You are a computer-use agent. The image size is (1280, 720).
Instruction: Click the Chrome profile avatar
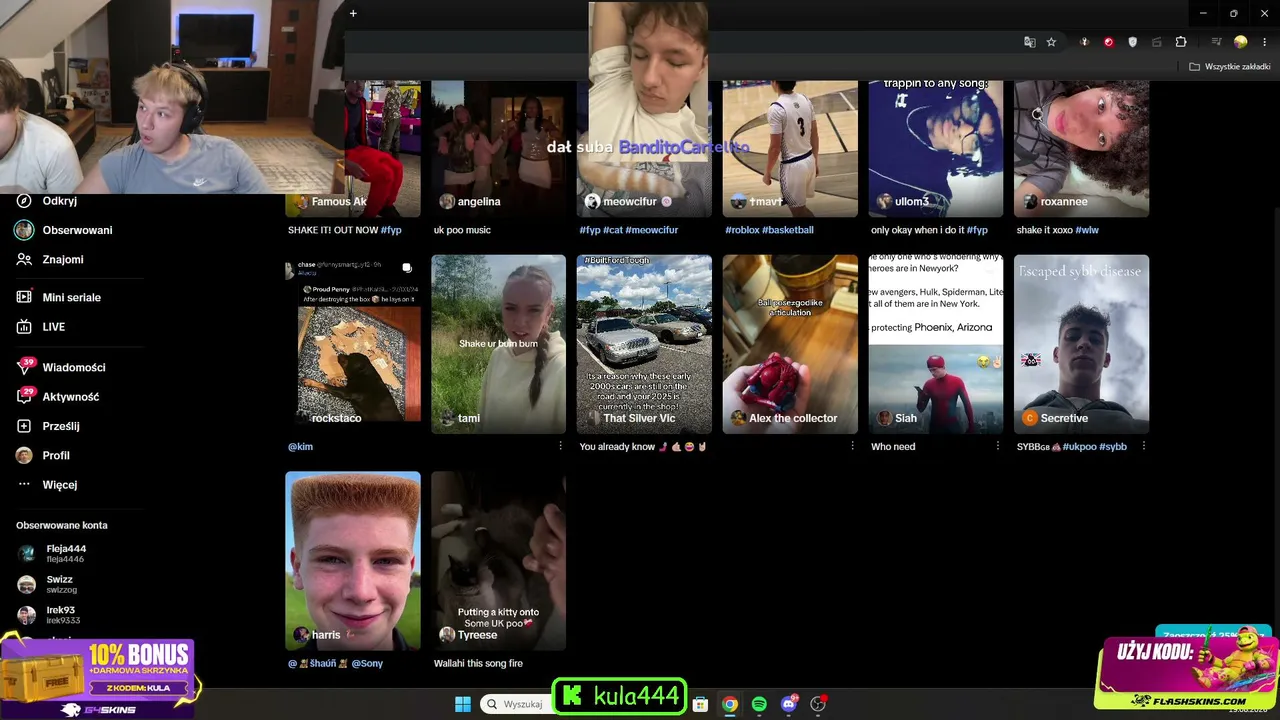pyautogui.click(x=1241, y=42)
